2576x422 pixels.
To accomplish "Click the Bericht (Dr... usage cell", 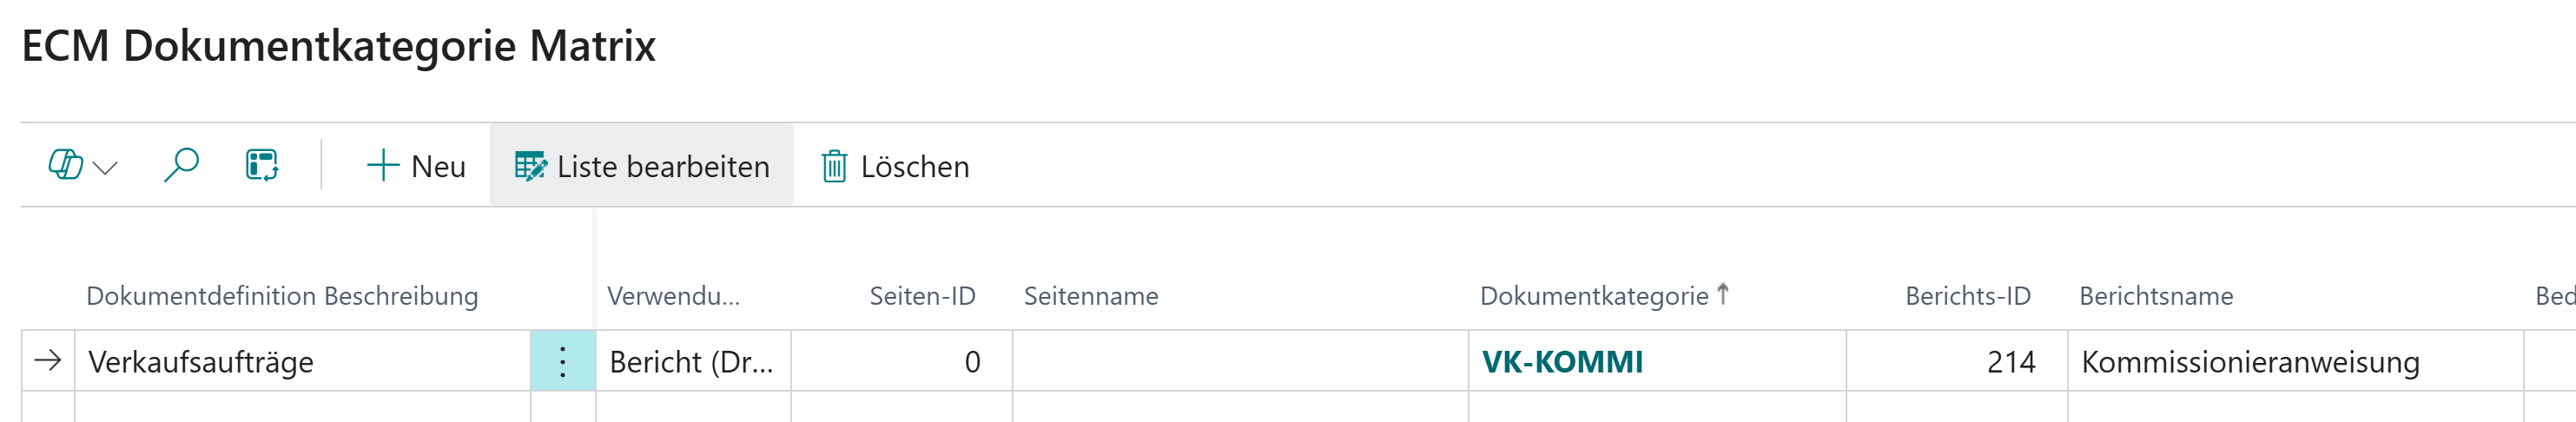I will click(691, 362).
